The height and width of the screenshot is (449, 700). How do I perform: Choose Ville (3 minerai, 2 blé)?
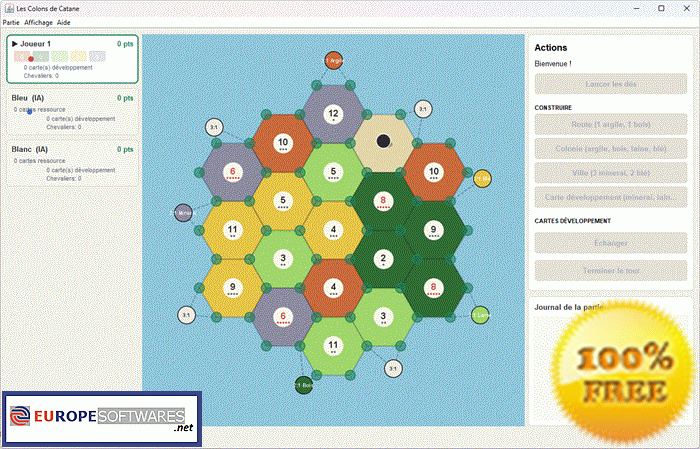[611, 173]
